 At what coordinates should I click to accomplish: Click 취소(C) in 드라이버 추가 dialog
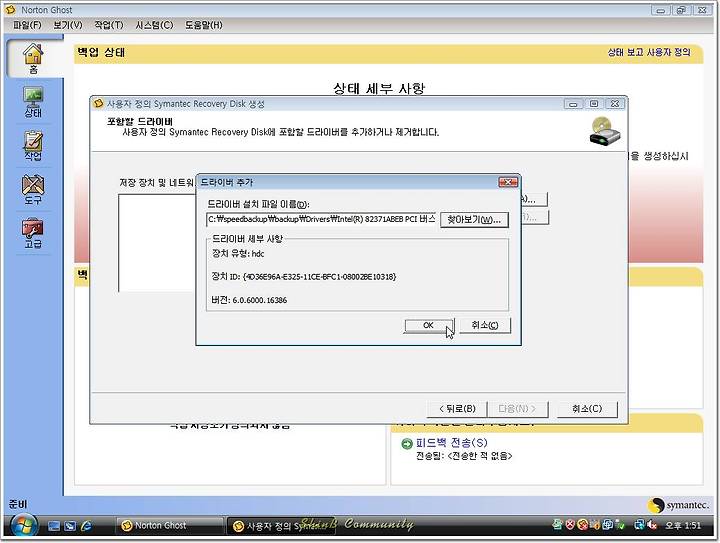[x=485, y=325]
